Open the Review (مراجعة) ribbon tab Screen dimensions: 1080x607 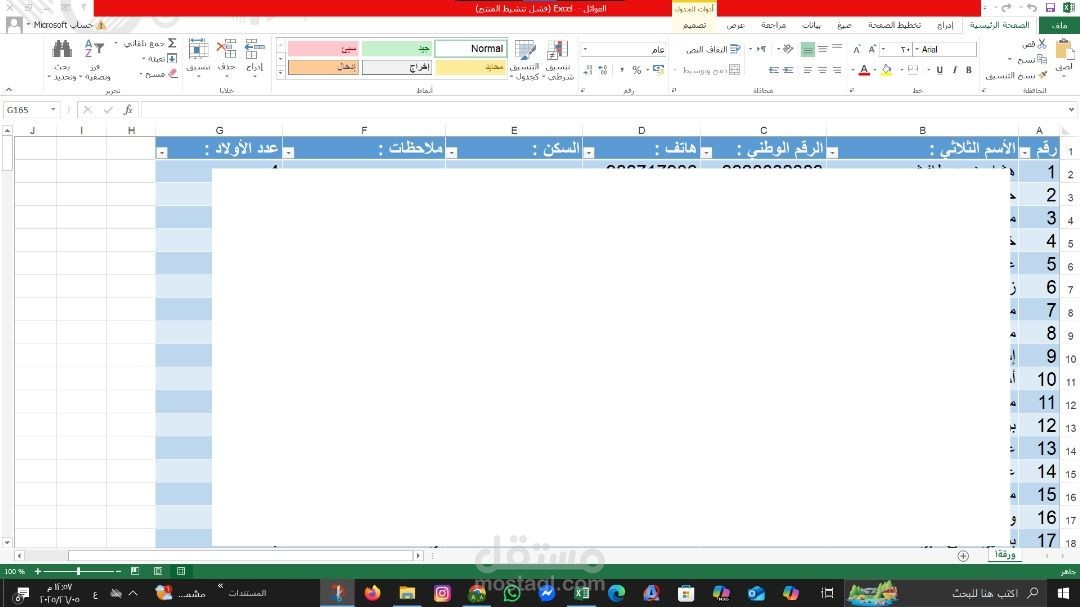tap(773, 25)
